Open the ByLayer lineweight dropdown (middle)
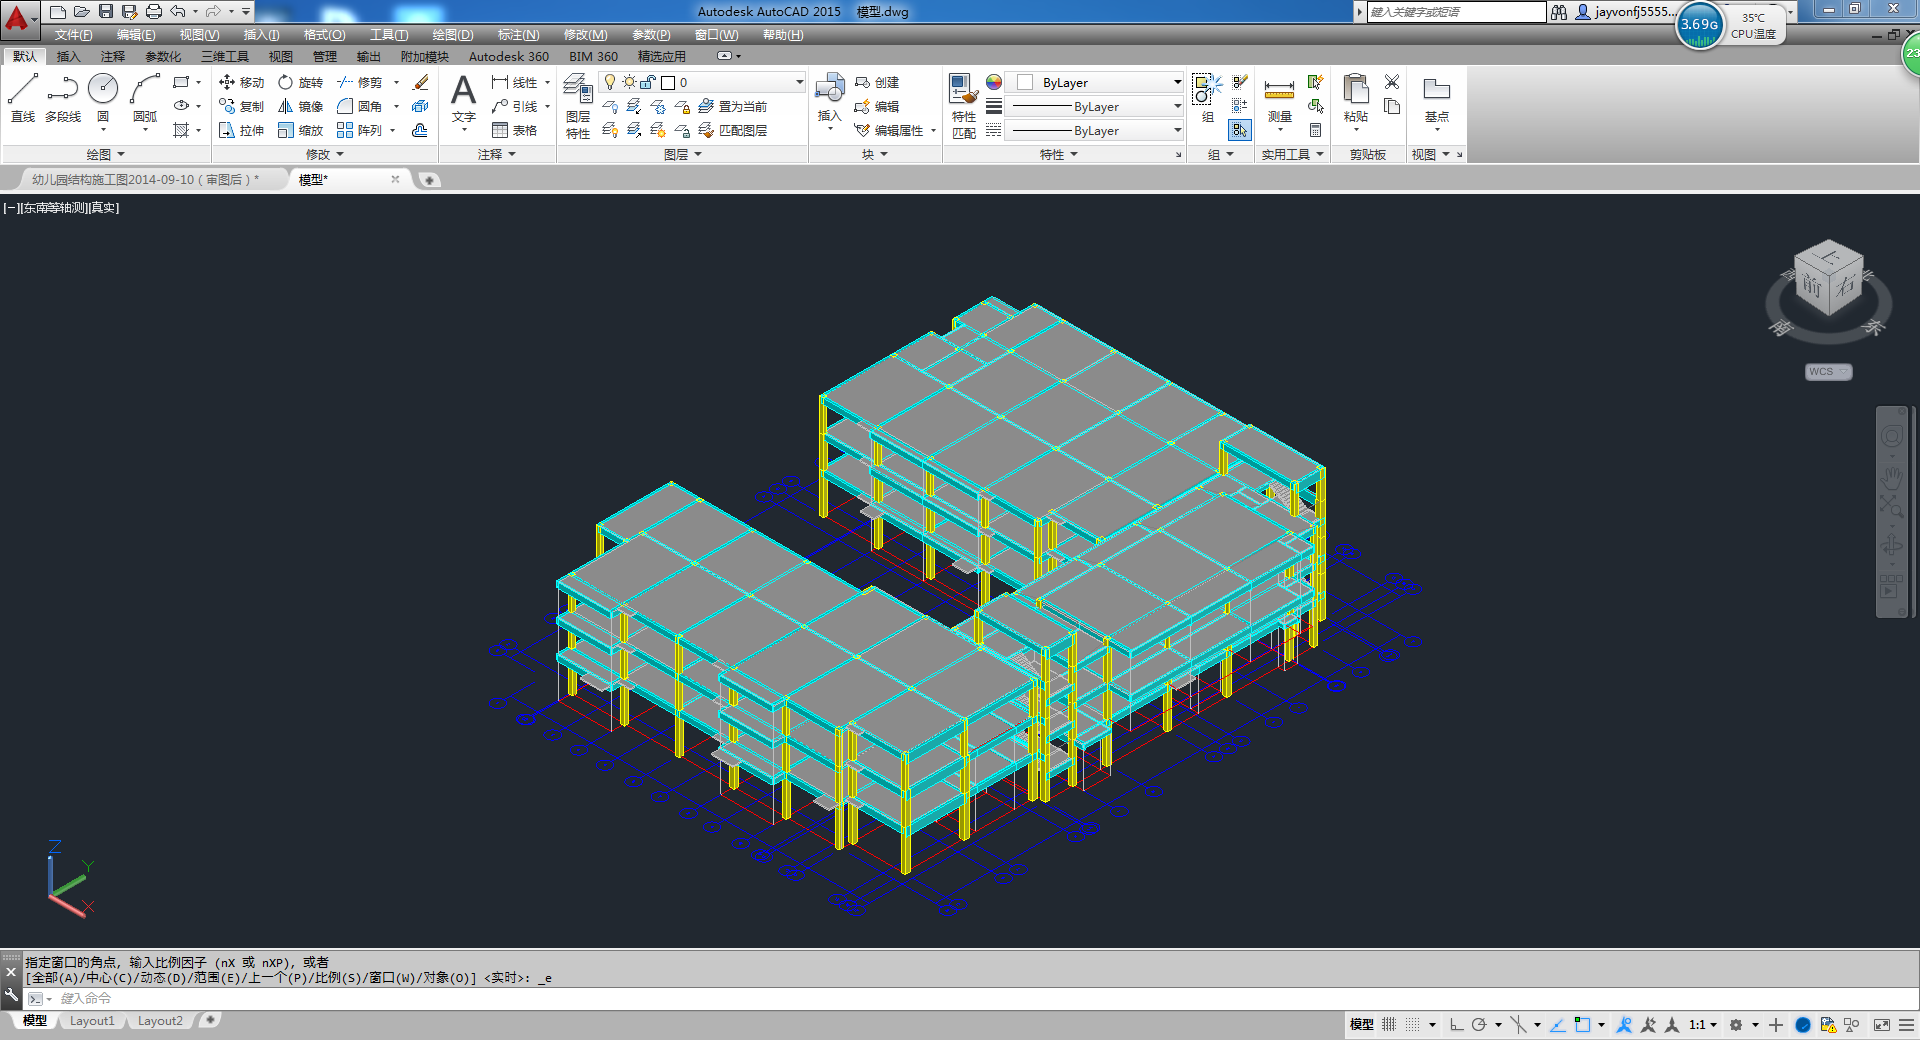 click(x=1095, y=106)
